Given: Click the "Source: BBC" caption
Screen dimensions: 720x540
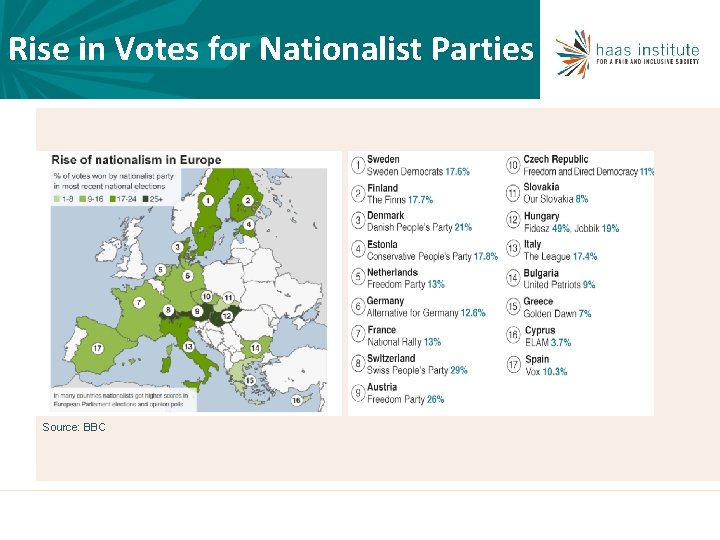Looking at the screenshot, I should pyautogui.click(x=74, y=427).
